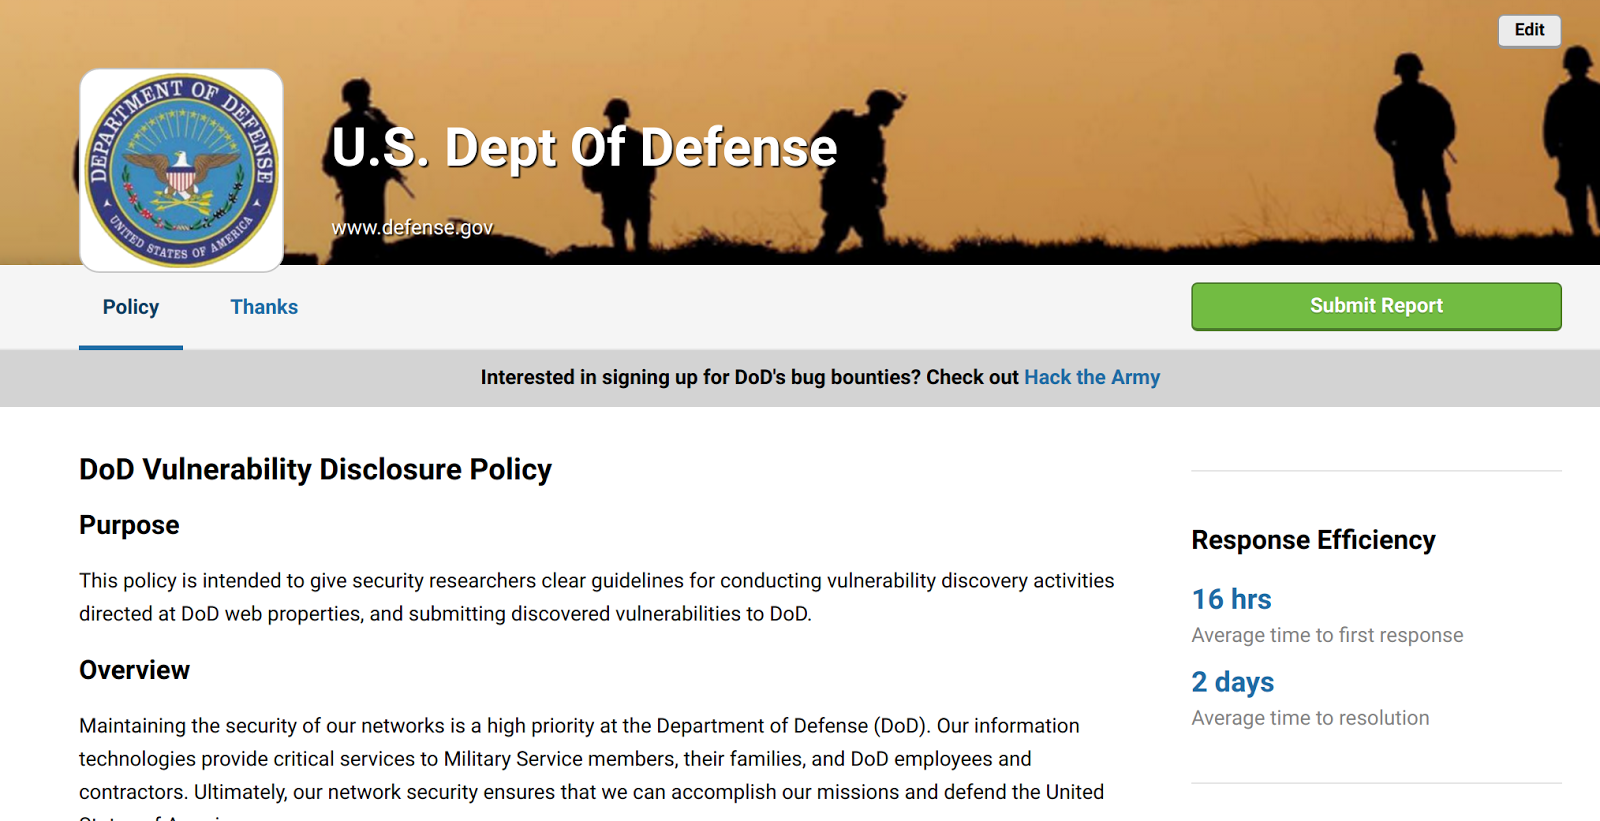Switch to the Policy tab

point(131,307)
